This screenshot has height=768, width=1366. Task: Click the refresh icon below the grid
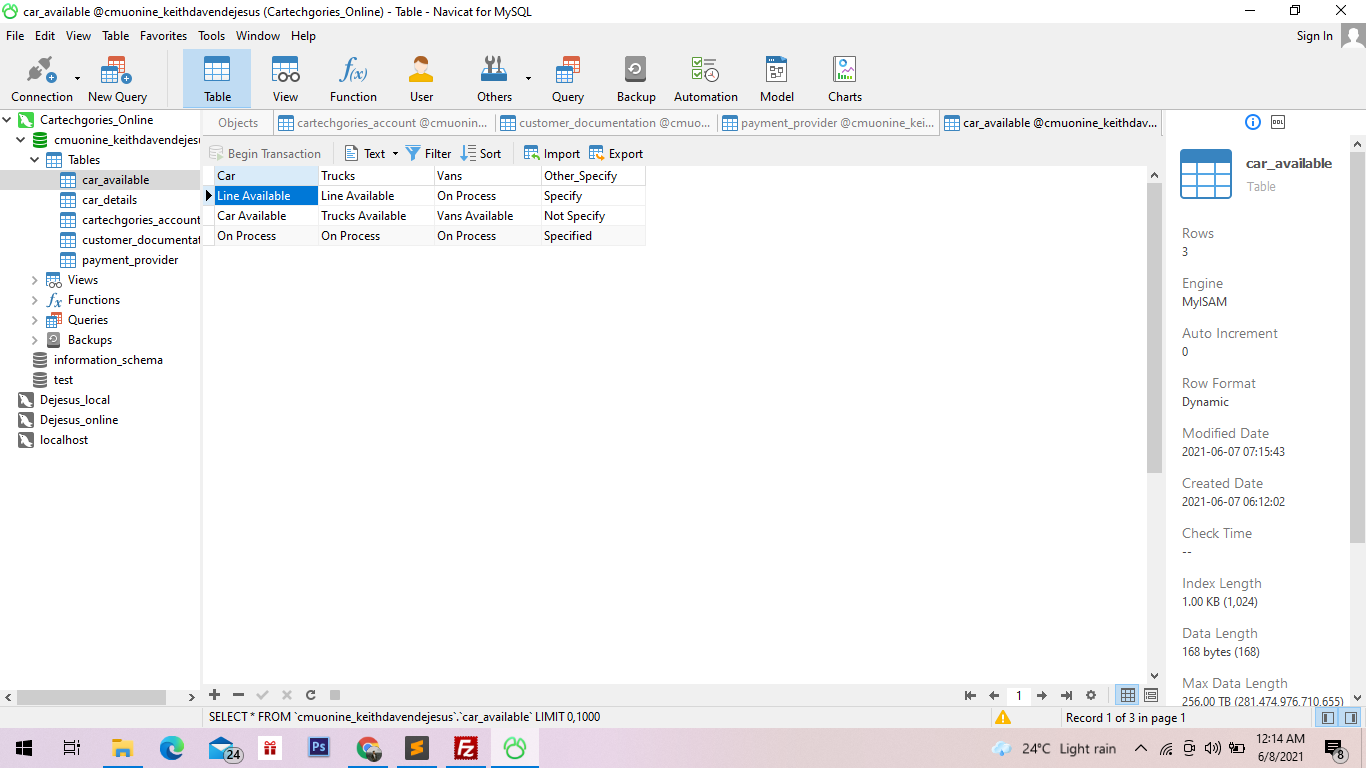click(x=311, y=695)
